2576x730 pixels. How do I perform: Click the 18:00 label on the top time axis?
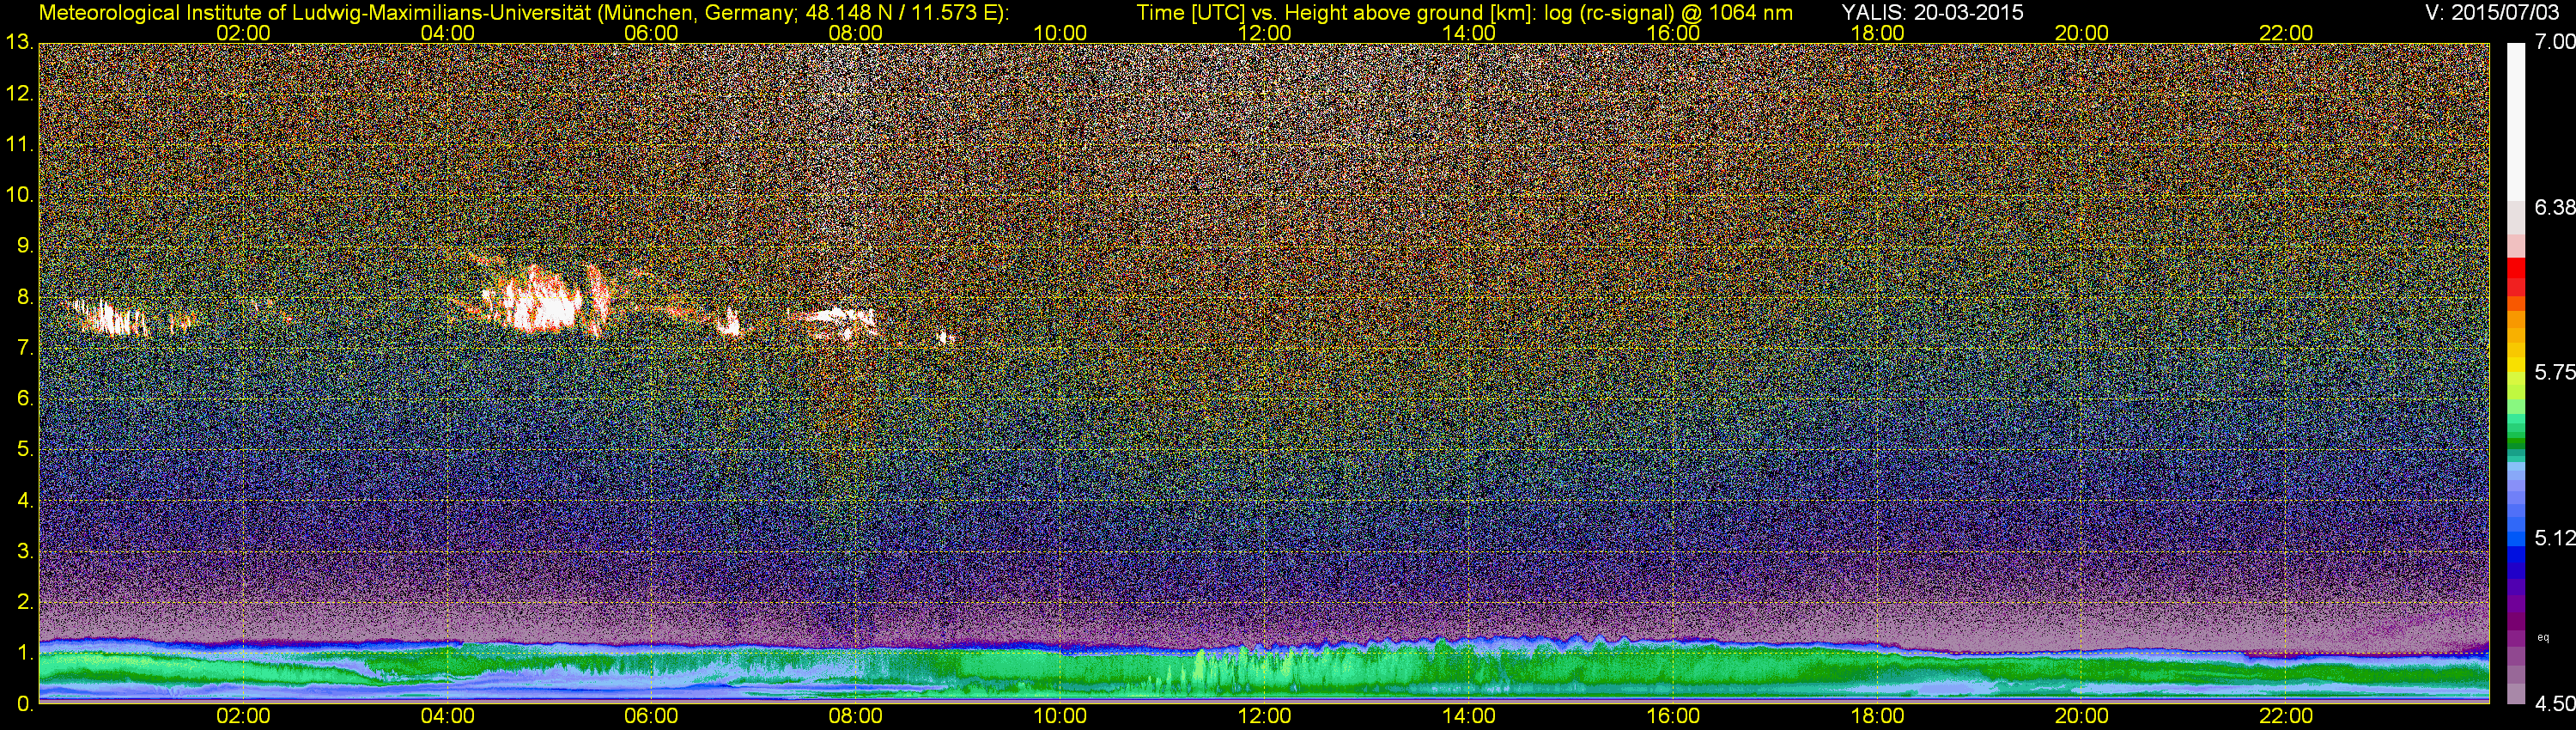coord(1877,33)
